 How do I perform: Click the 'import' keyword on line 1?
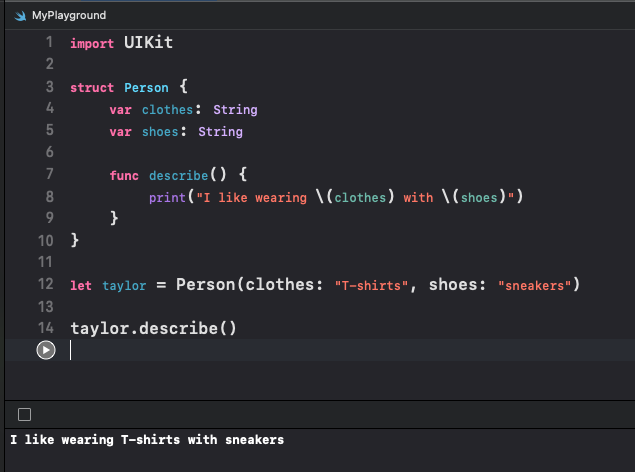[x=92, y=43]
